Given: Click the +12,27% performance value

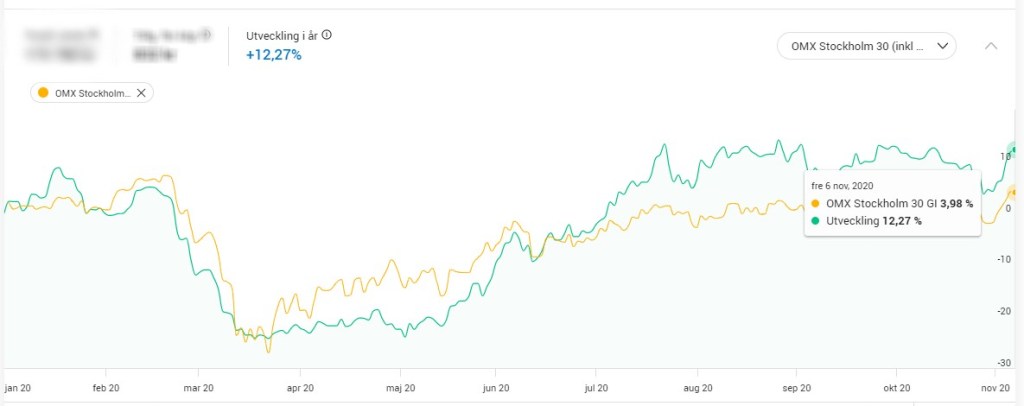Looking at the screenshot, I should point(273,55).
